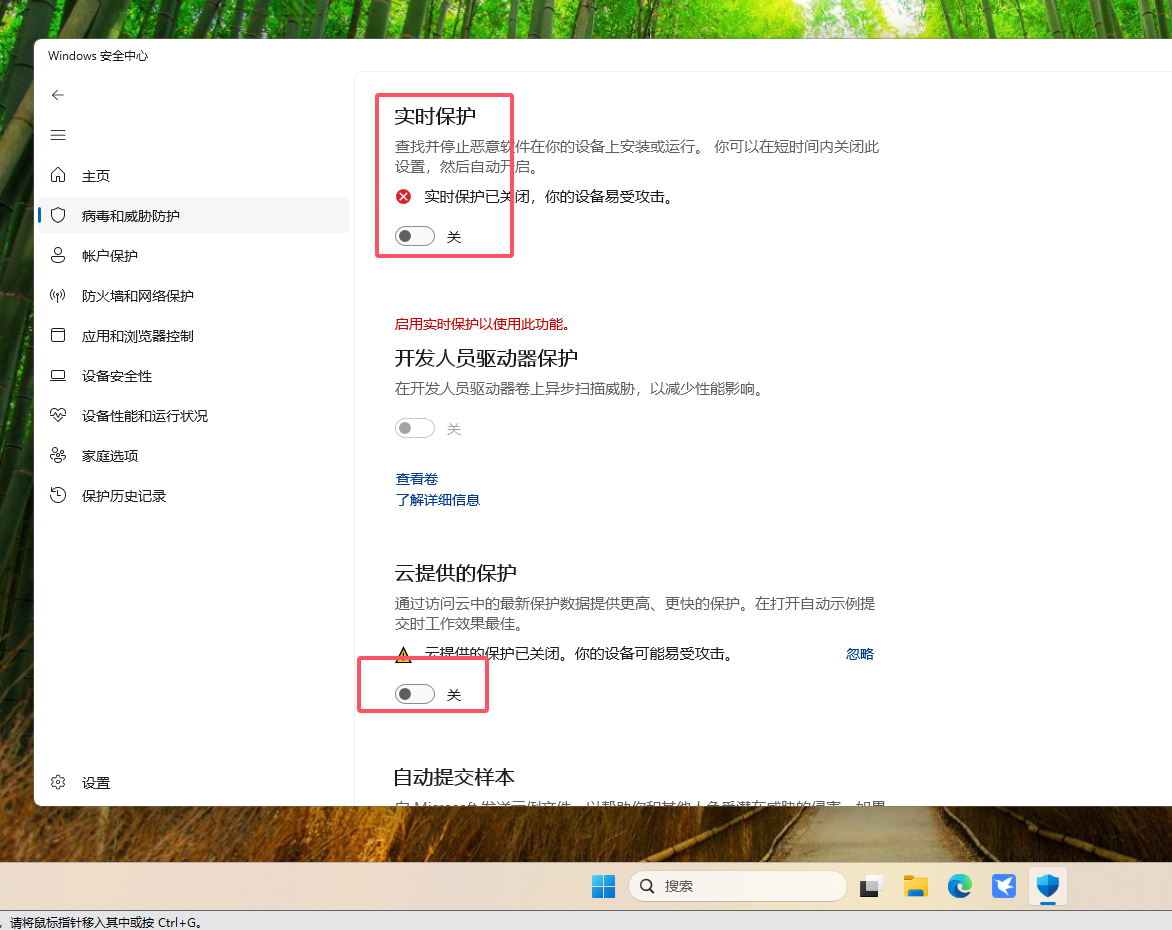Open the hamburger navigation menu
The width and height of the screenshot is (1172, 930).
click(x=58, y=135)
